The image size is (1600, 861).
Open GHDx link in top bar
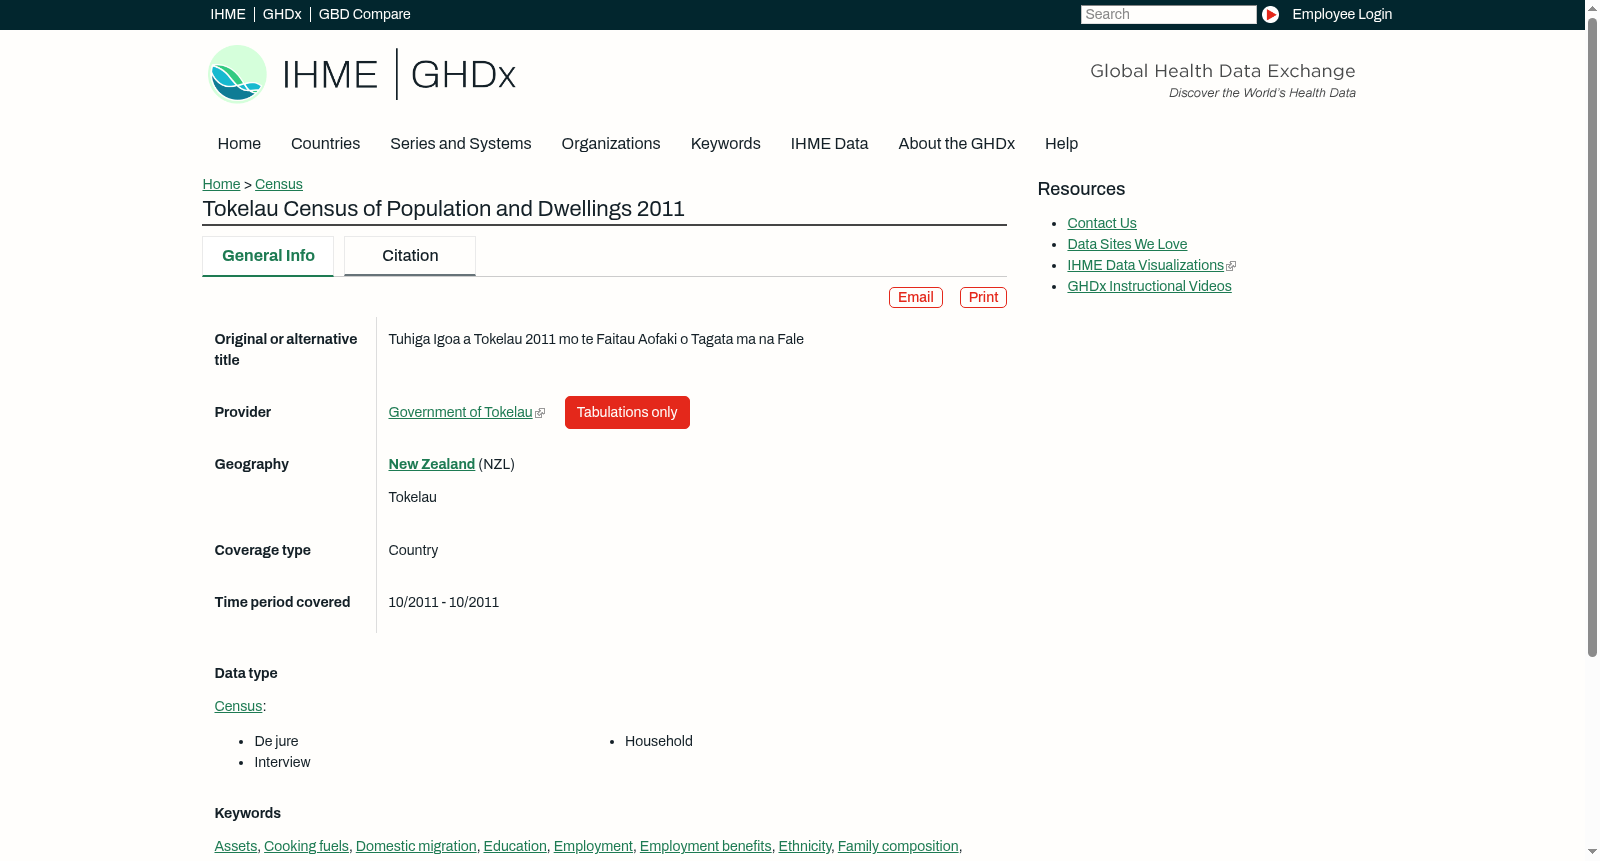point(282,14)
